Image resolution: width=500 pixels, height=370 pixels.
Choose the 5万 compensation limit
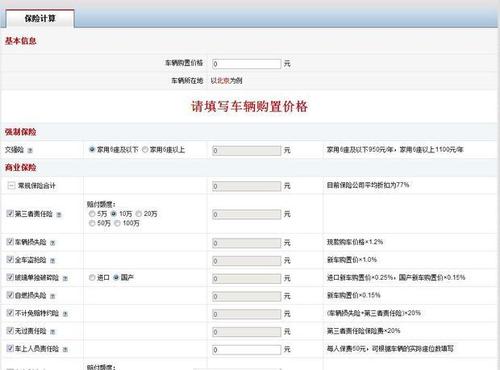click(x=92, y=214)
